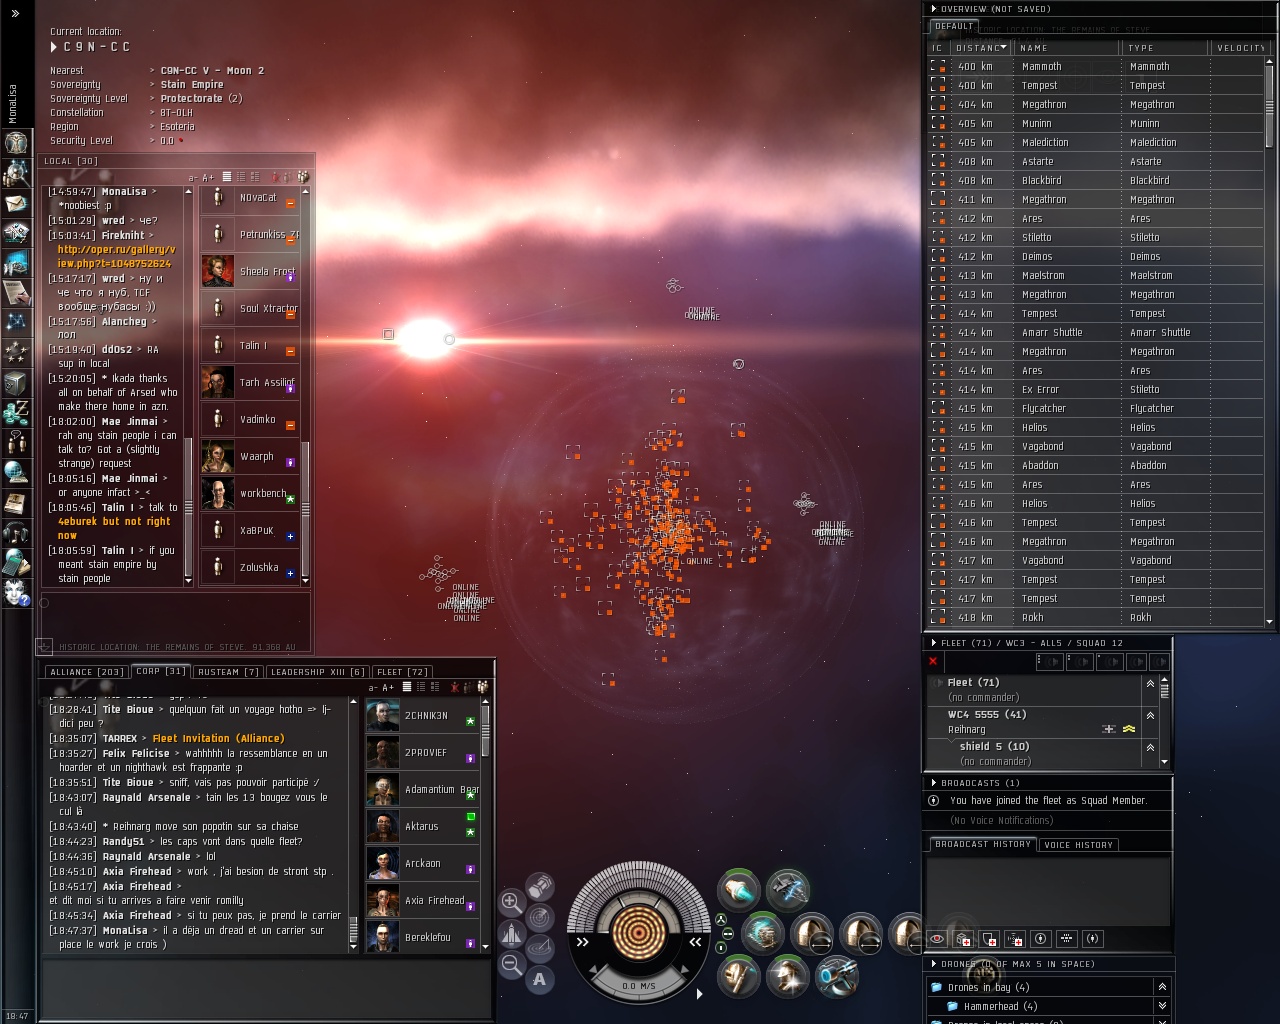Open the oper.ru gallery link in Local
The width and height of the screenshot is (1280, 1024).
[115, 257]
